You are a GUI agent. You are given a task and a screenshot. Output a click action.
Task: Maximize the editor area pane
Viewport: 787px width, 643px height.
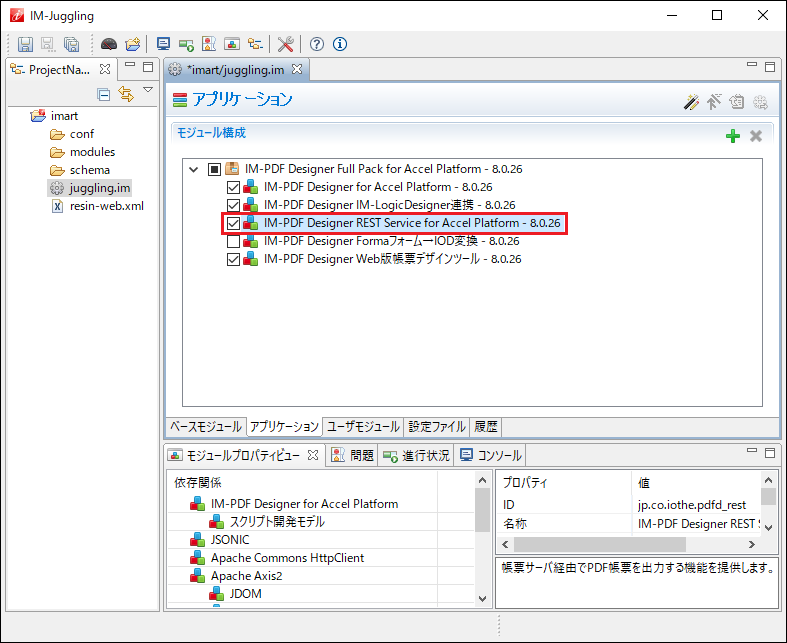(769, 66)
